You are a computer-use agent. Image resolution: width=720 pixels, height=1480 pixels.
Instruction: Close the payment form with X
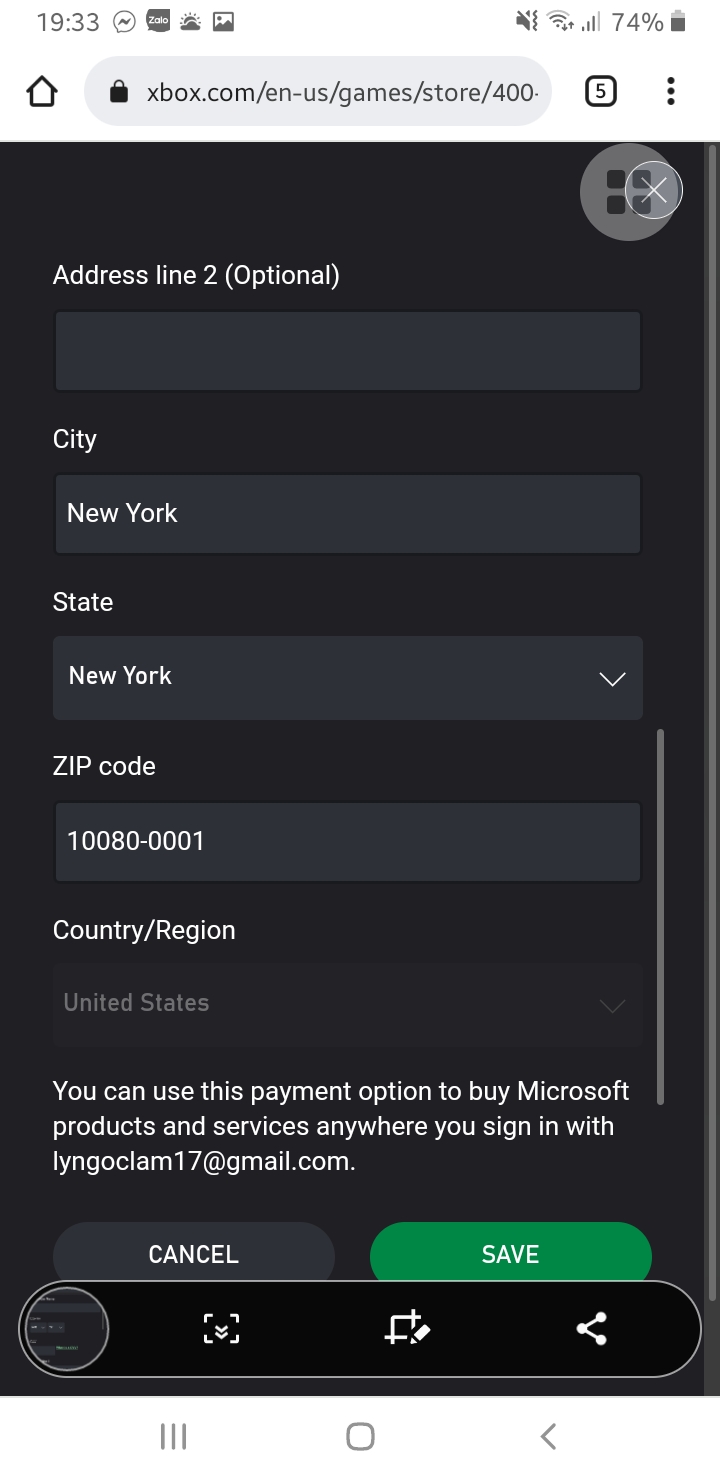[x=655, y=189]
